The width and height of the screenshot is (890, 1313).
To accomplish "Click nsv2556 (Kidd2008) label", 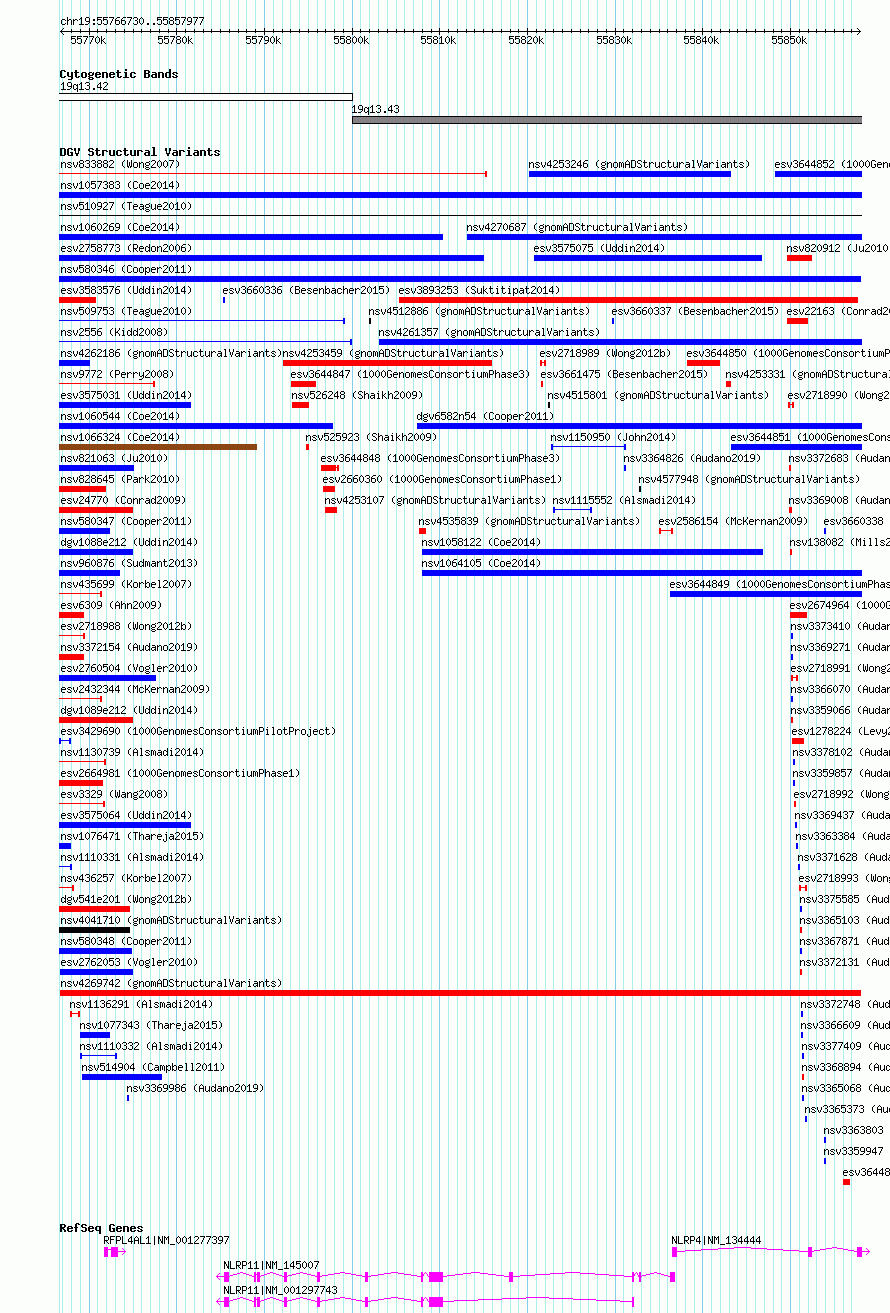I will tap(114, 332).
